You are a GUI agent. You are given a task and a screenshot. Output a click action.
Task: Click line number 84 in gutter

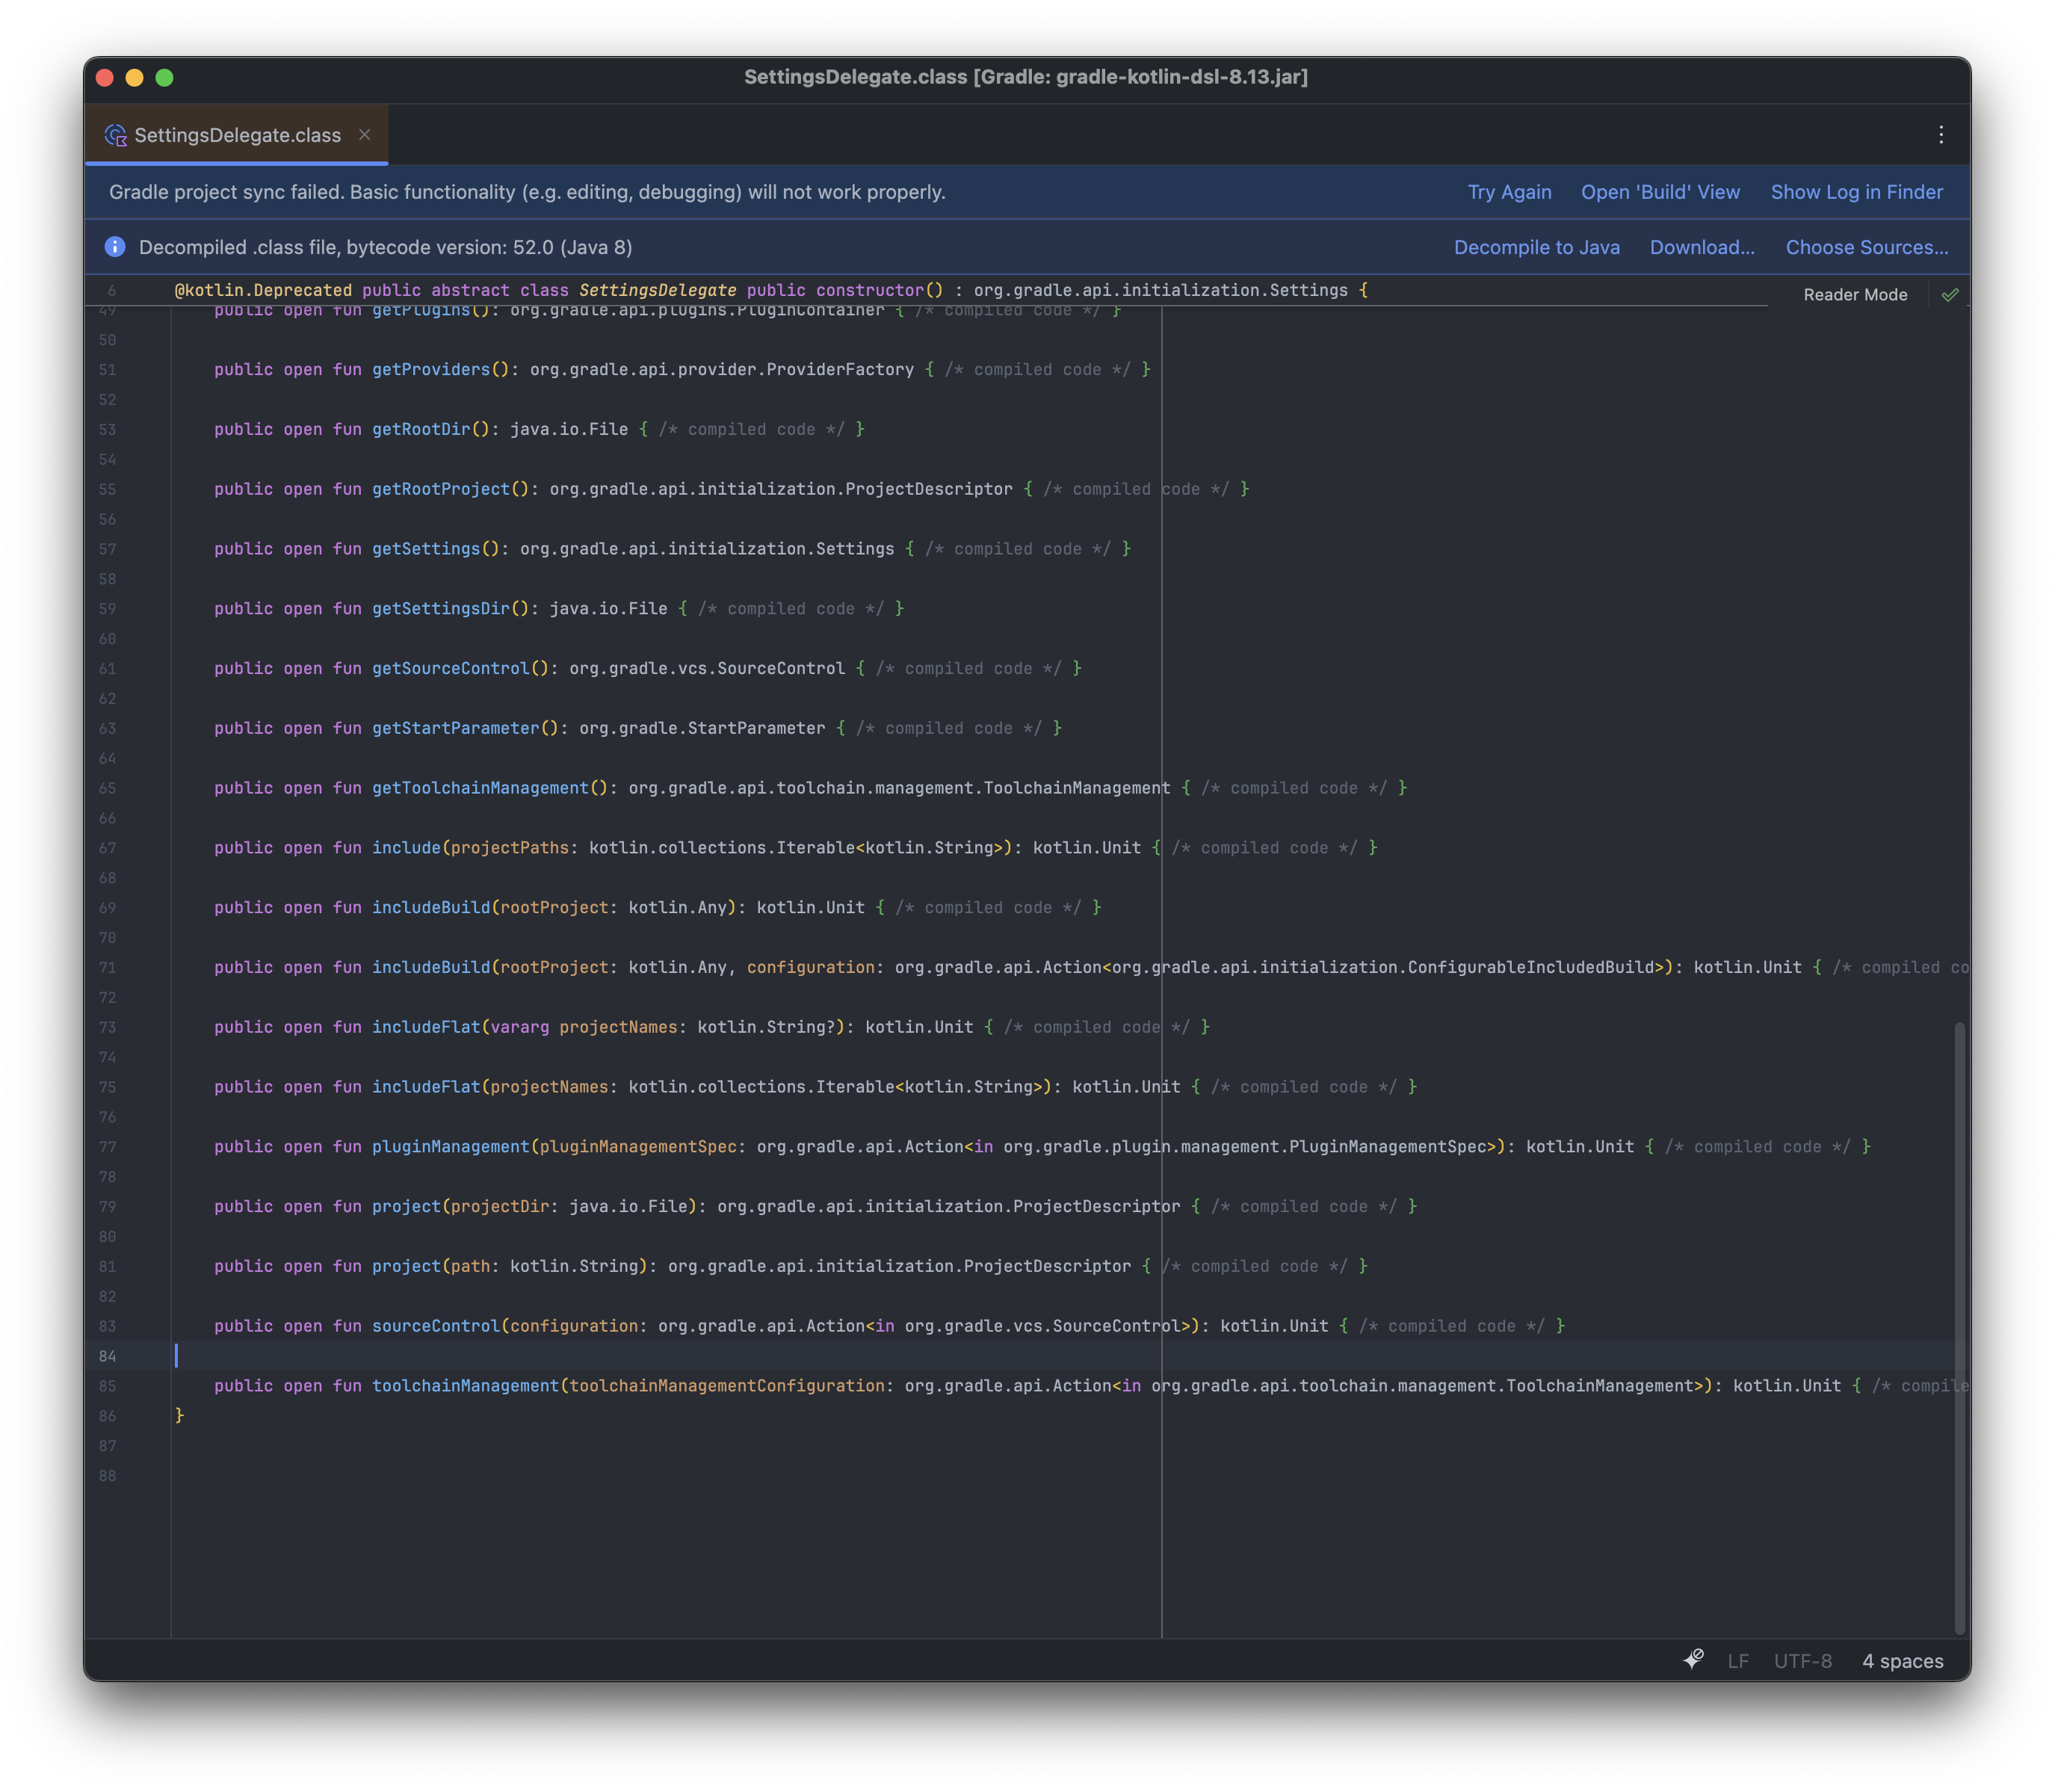click(x=107, y=1356)
